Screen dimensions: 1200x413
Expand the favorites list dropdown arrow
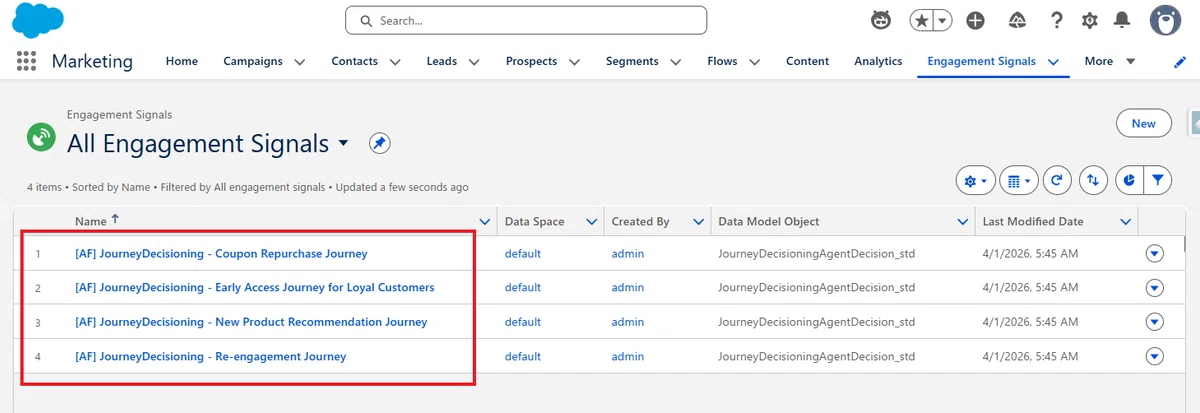(943, 20)
